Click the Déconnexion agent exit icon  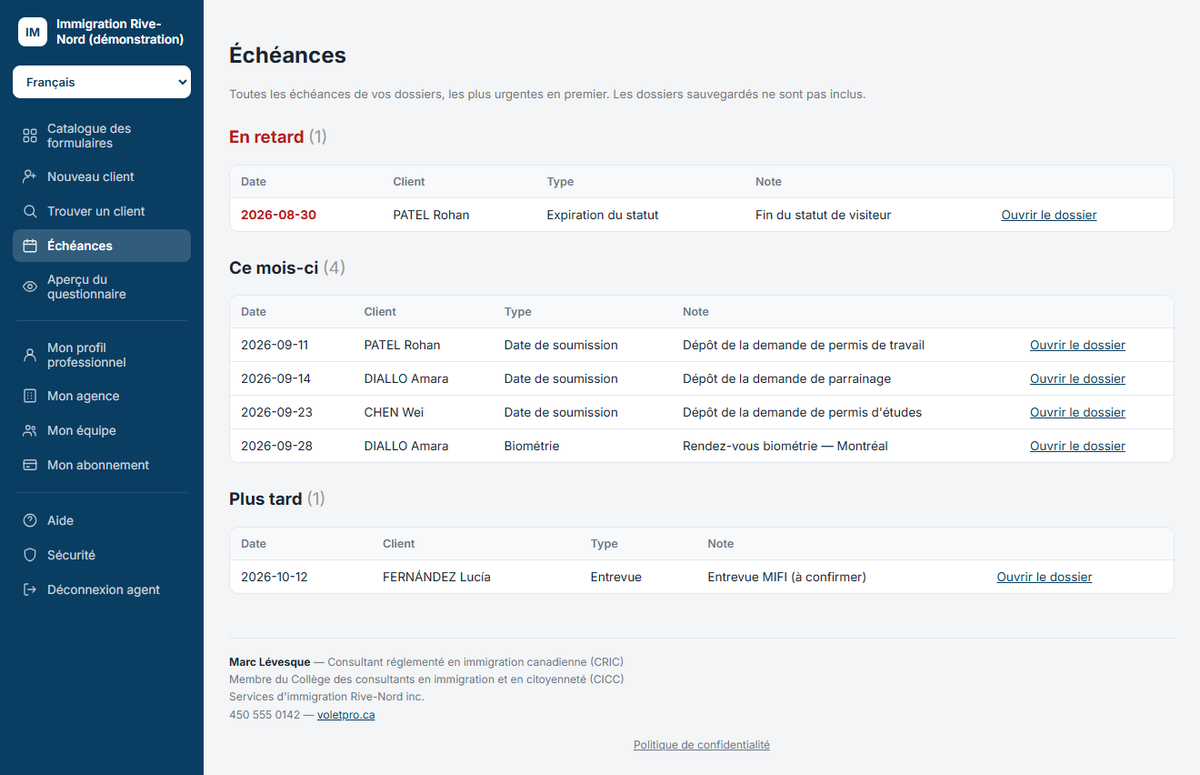pyautogui.click(x=30, y=590)
